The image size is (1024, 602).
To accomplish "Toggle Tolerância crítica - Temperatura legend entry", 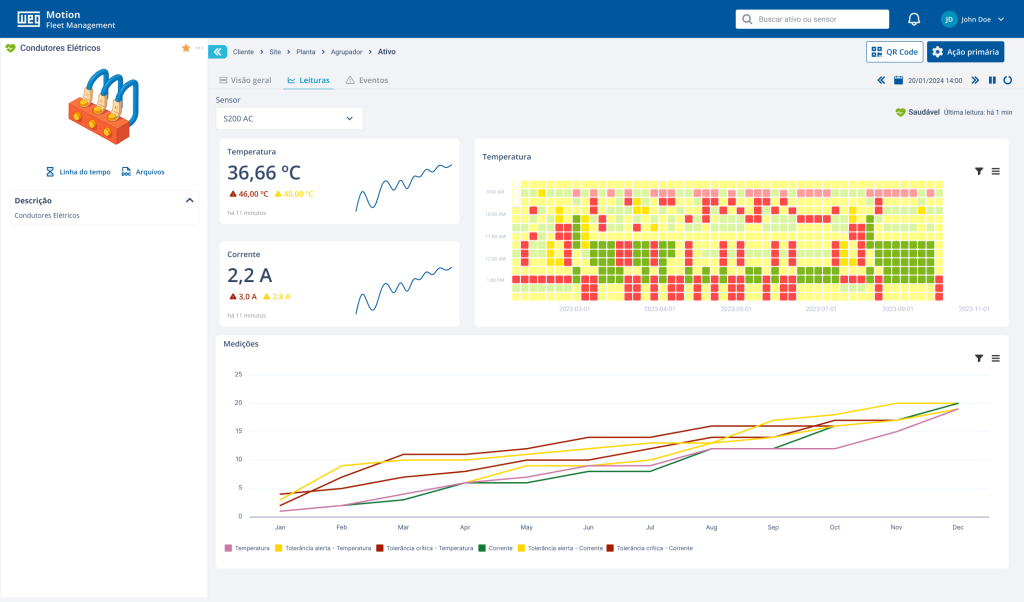I will (424, 548).
